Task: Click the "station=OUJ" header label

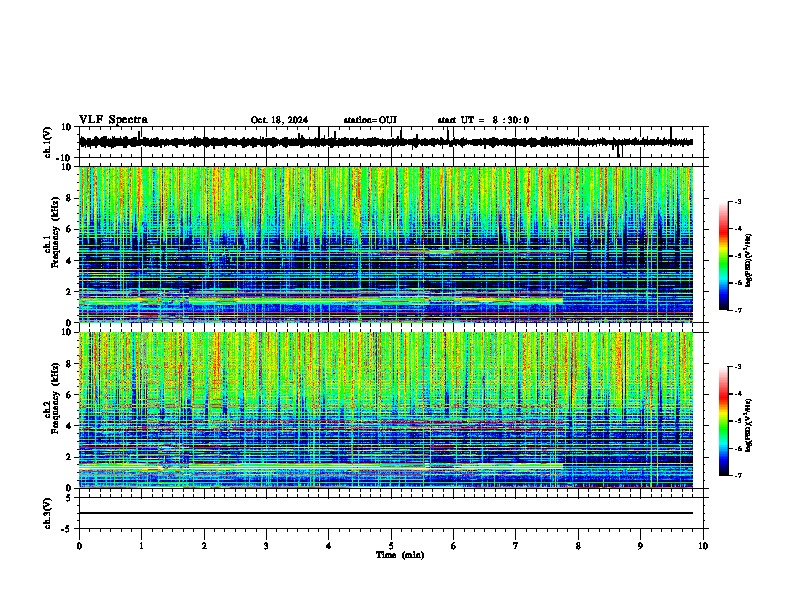Action: tap(370, 120)
